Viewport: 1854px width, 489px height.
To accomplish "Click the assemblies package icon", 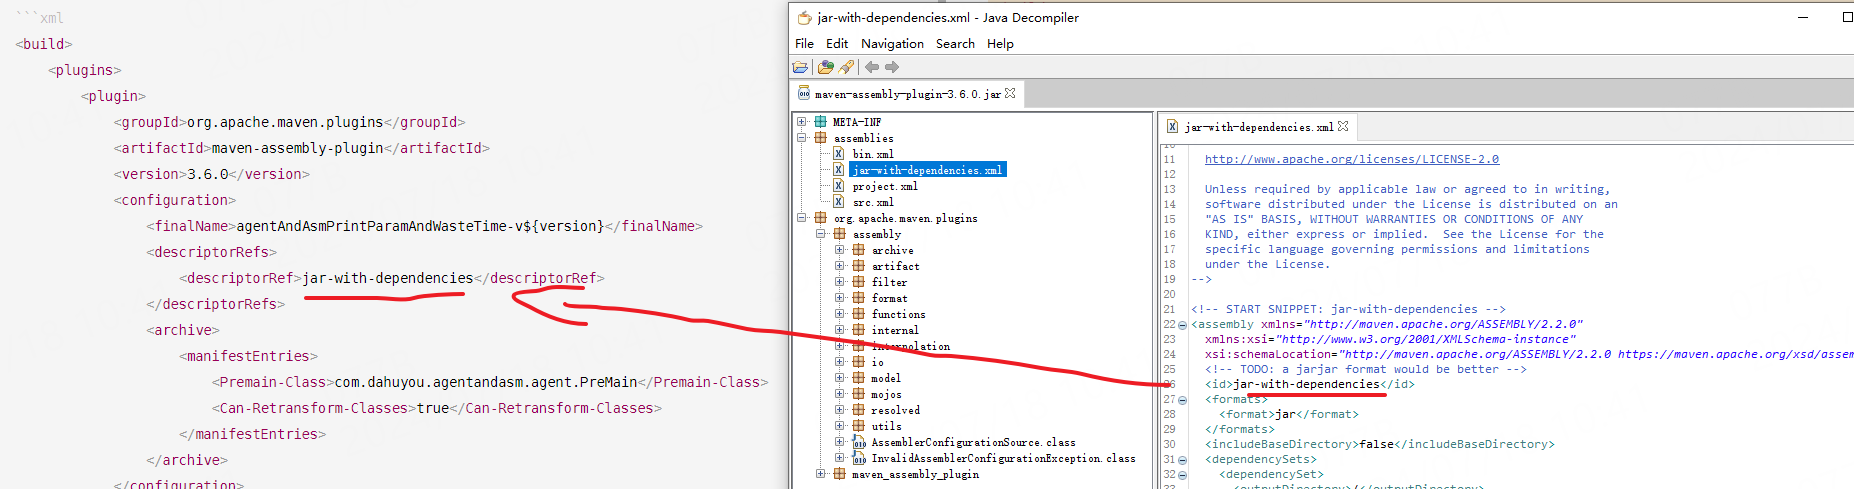I will point(820,138).
